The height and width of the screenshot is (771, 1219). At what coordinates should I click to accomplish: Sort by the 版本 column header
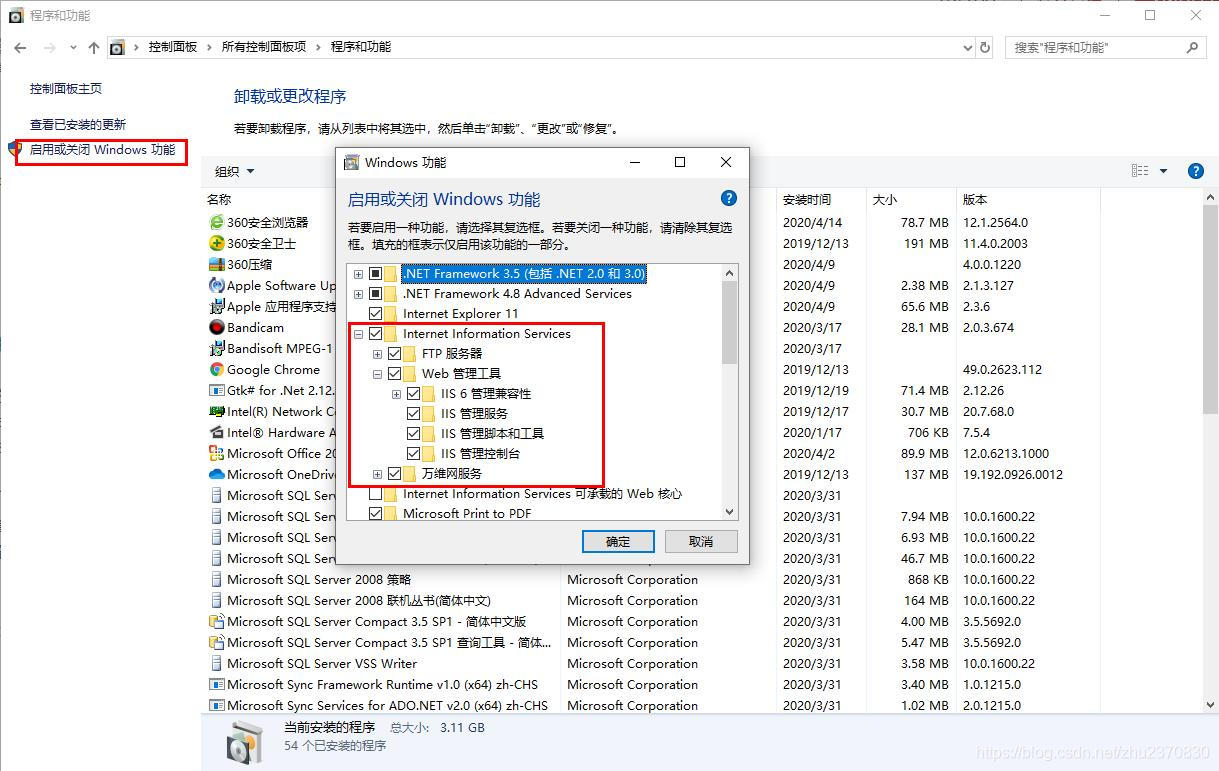[x=975, y=199]
